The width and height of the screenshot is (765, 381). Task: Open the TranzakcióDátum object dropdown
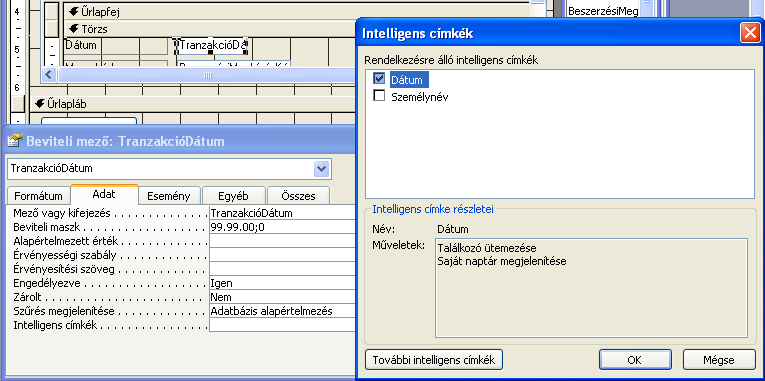point(321,169)
